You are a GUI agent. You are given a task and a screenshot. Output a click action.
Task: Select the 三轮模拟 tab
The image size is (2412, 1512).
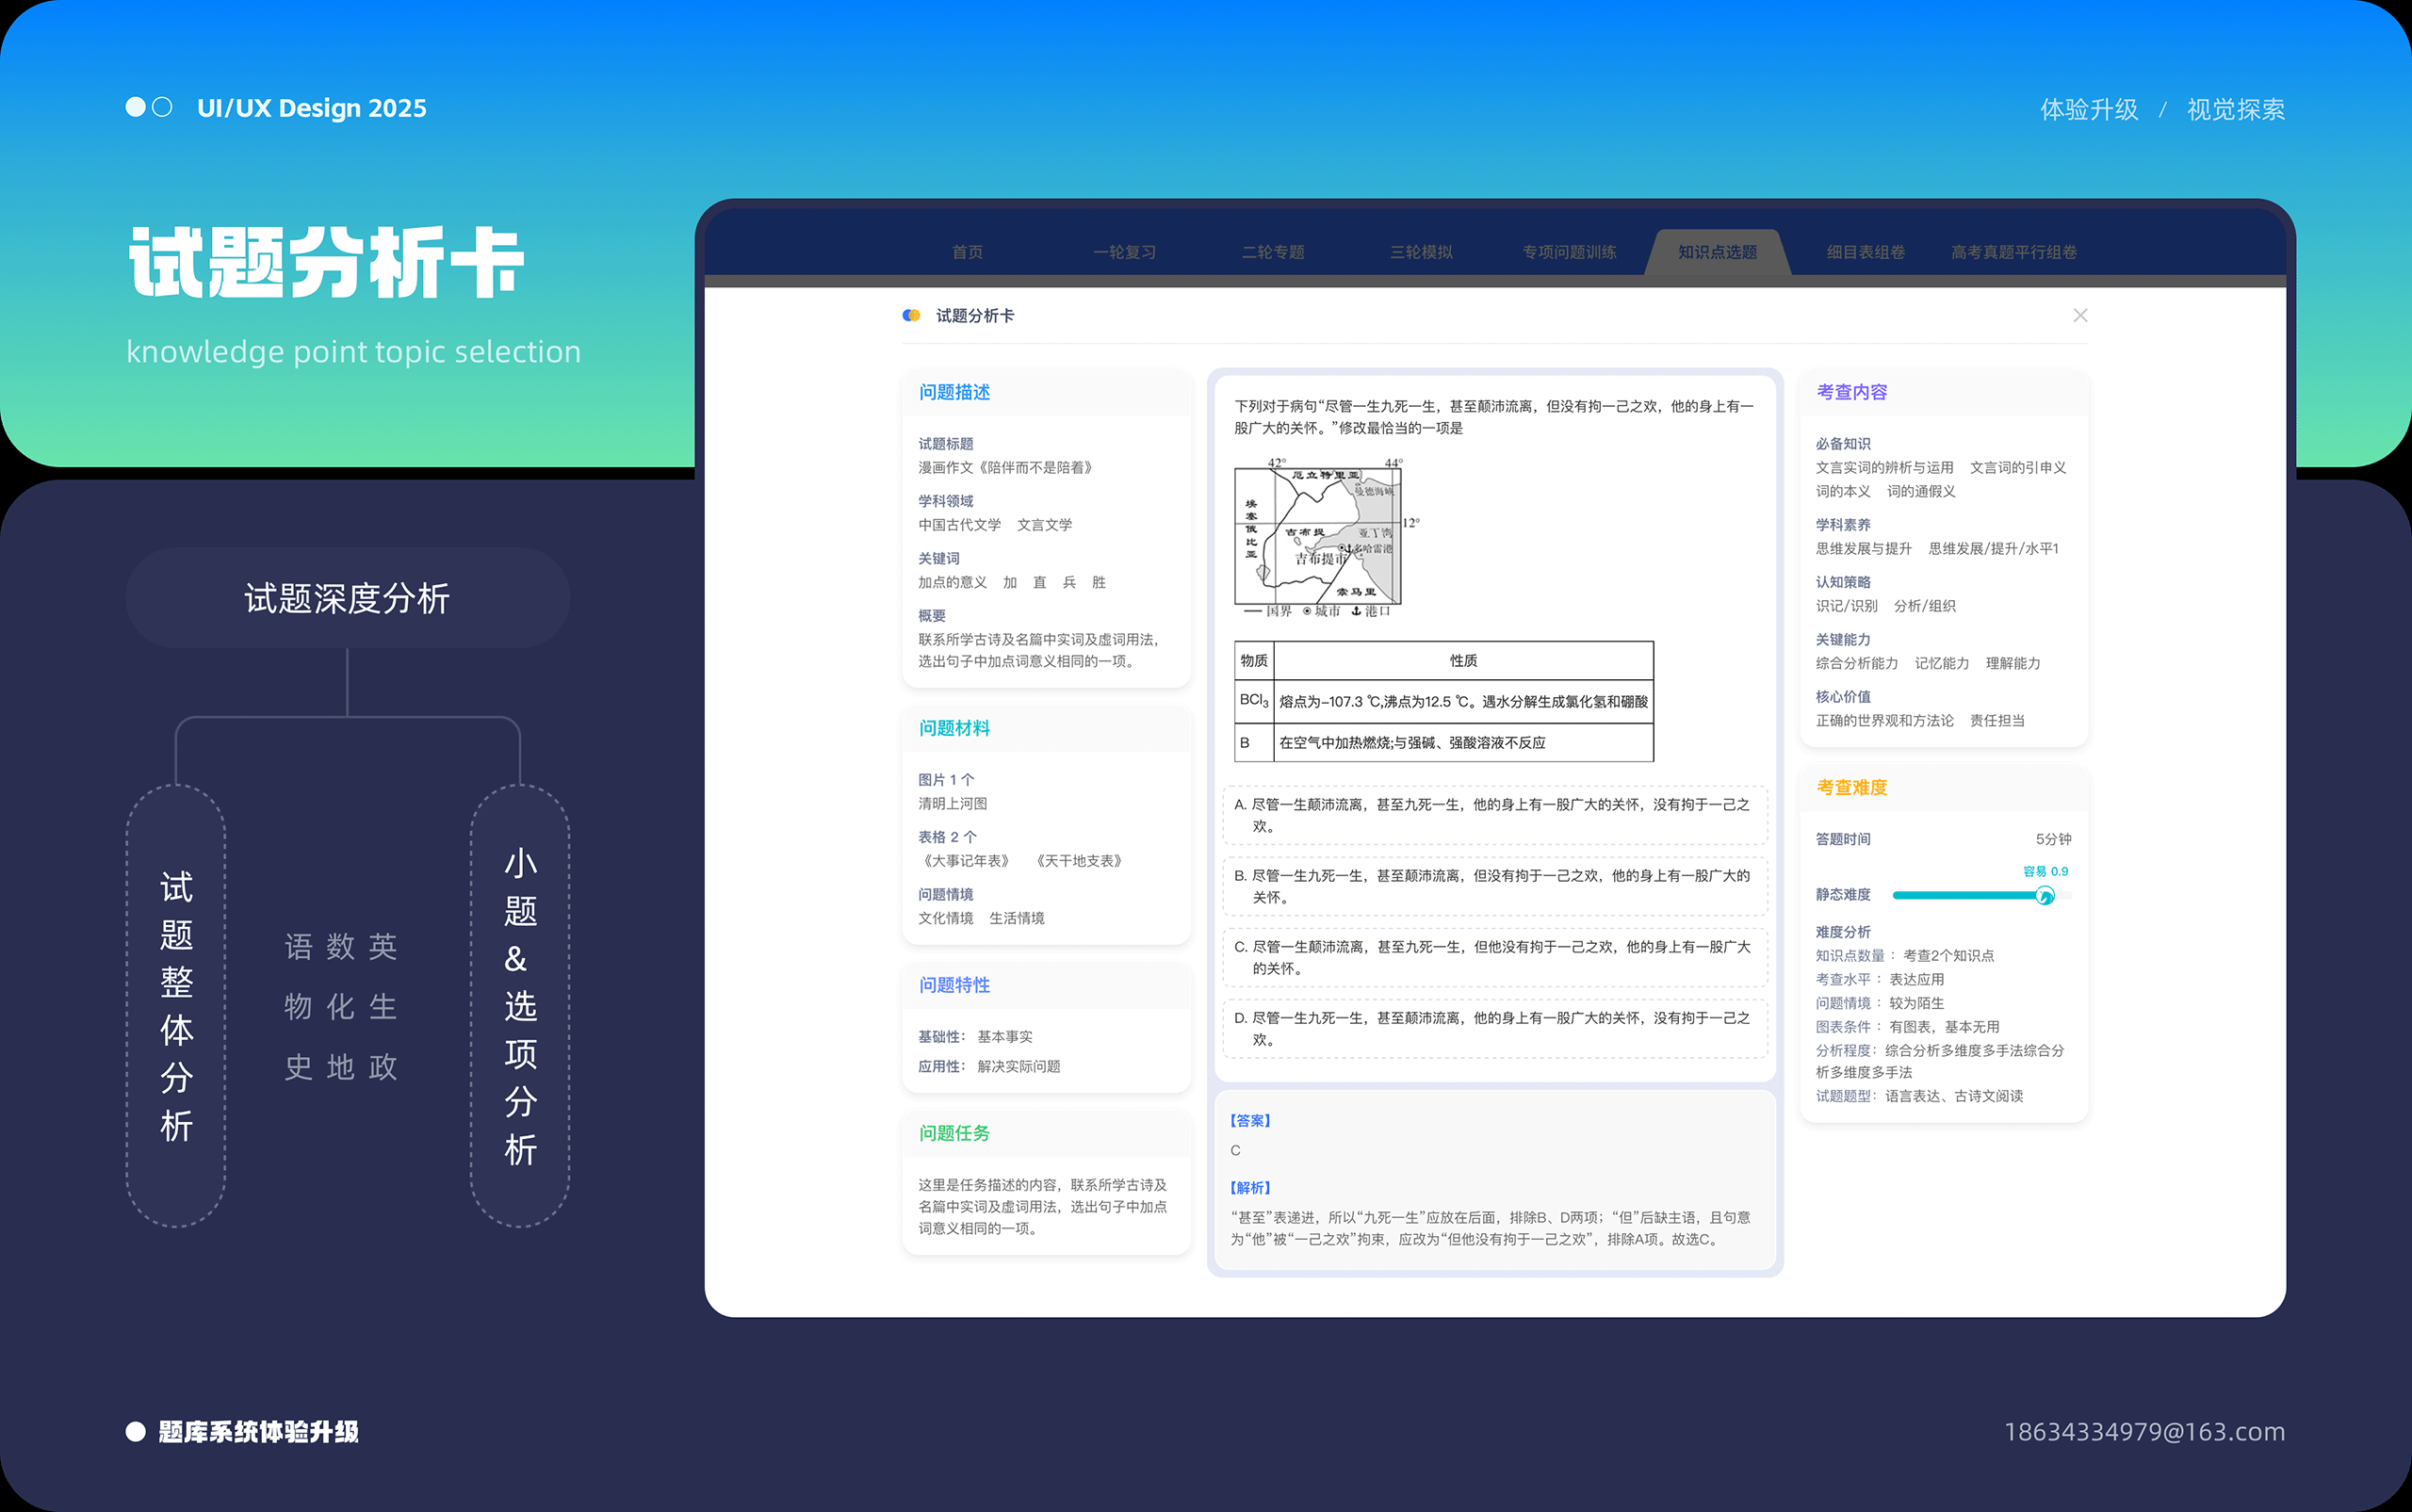click(x=1421, y=252)
